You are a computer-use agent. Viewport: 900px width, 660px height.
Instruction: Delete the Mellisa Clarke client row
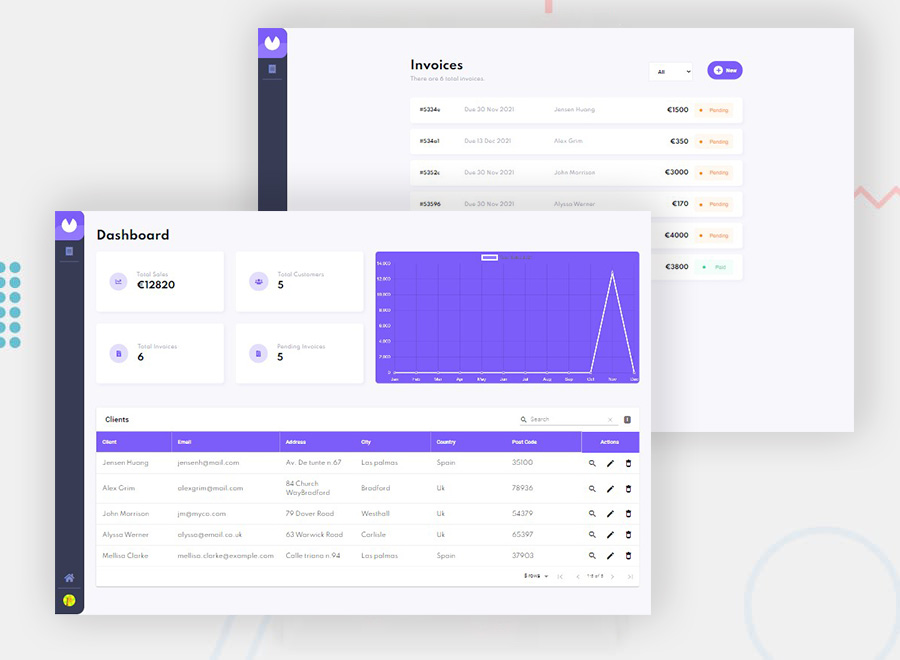pyautogui.click(x=629, y=556)
